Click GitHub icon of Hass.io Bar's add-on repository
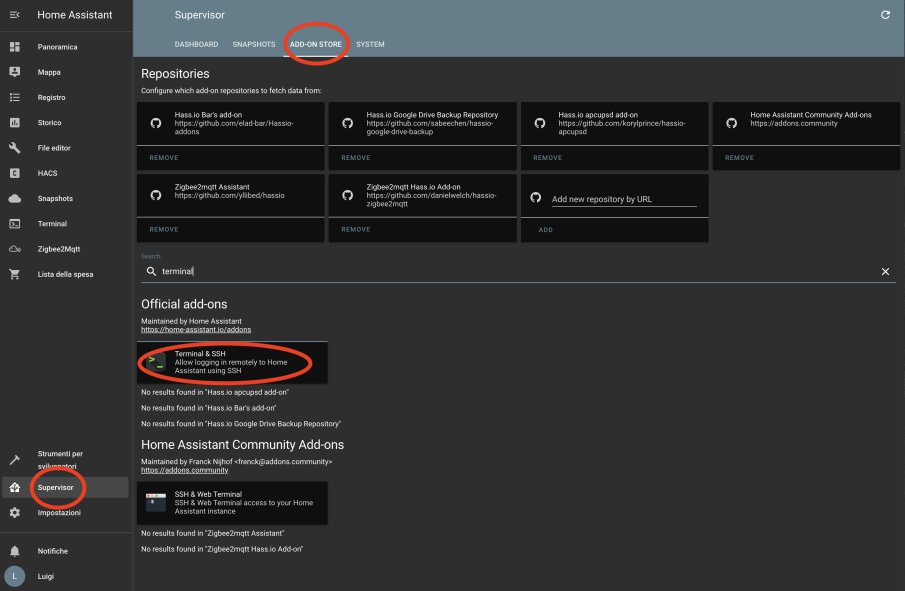The height and width of the screenshot is (591, 905). point(156,123)
